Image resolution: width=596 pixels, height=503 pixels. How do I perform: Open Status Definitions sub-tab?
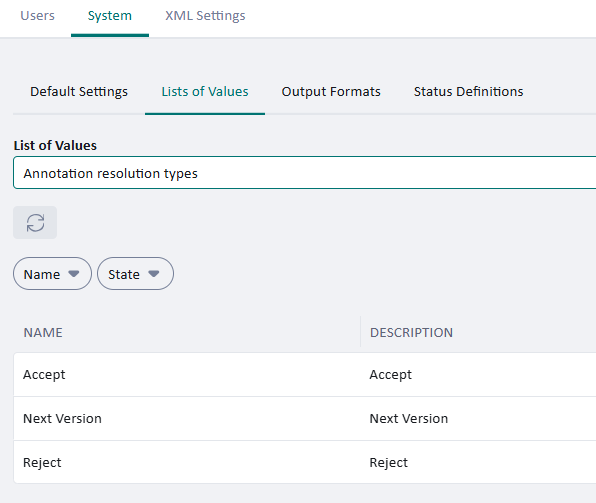468,92
